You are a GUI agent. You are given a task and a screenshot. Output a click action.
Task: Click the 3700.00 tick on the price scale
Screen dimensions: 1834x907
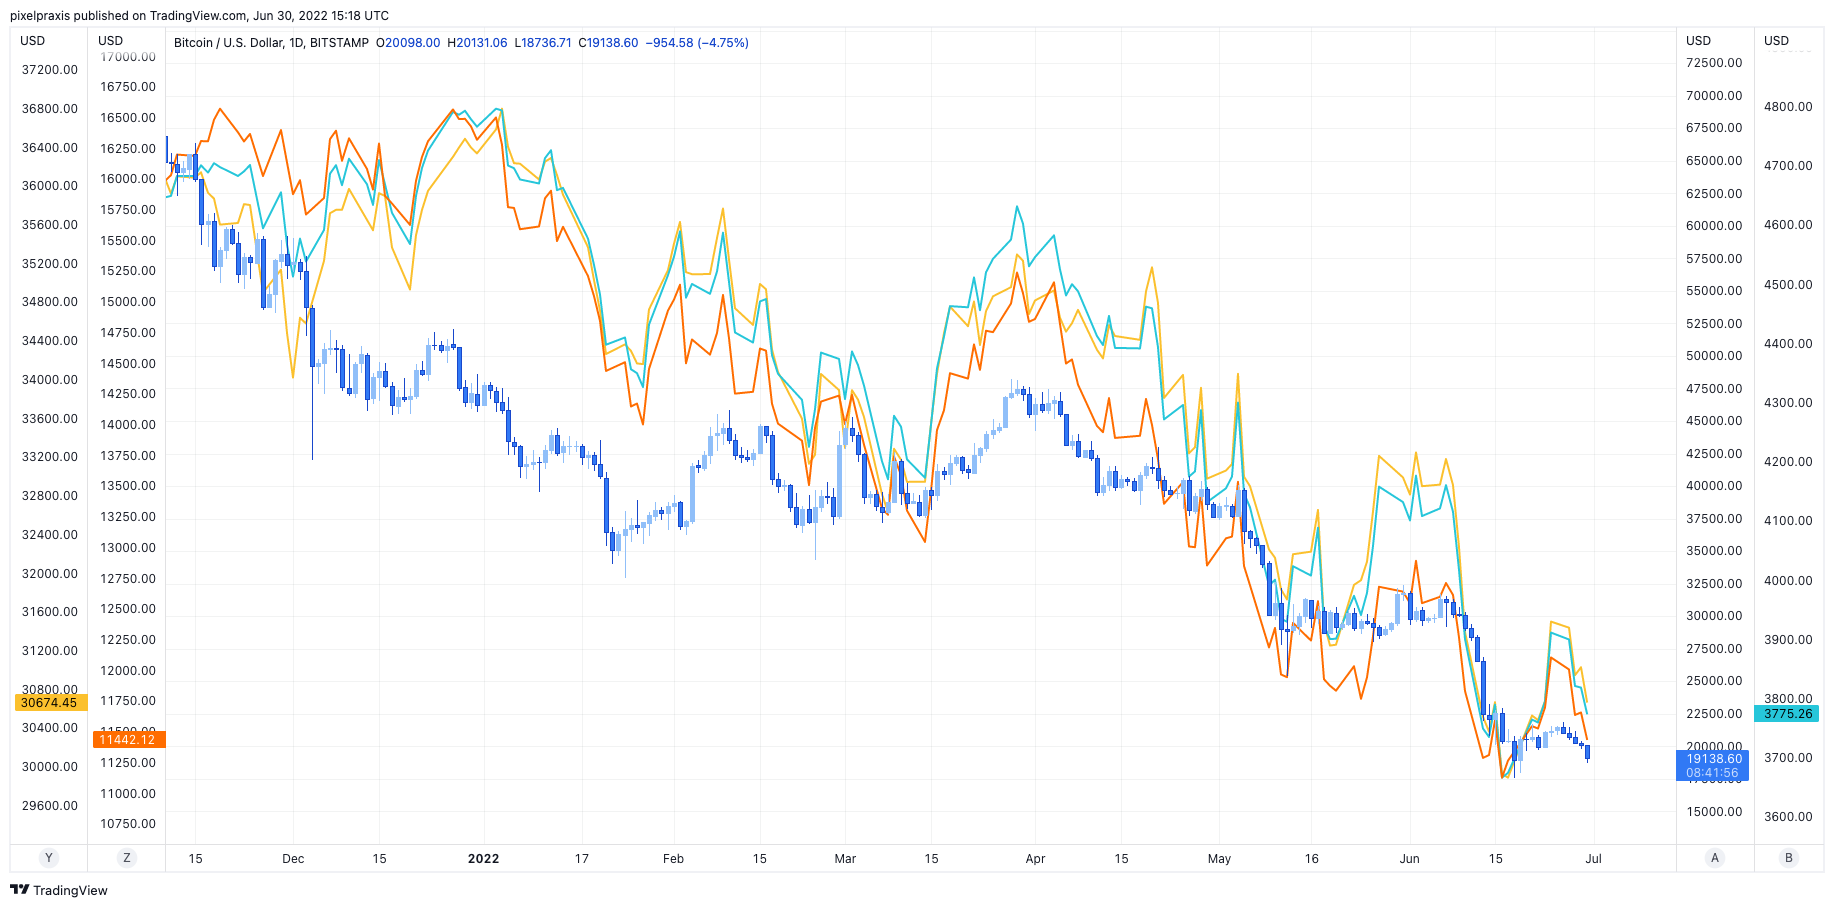1788,758
